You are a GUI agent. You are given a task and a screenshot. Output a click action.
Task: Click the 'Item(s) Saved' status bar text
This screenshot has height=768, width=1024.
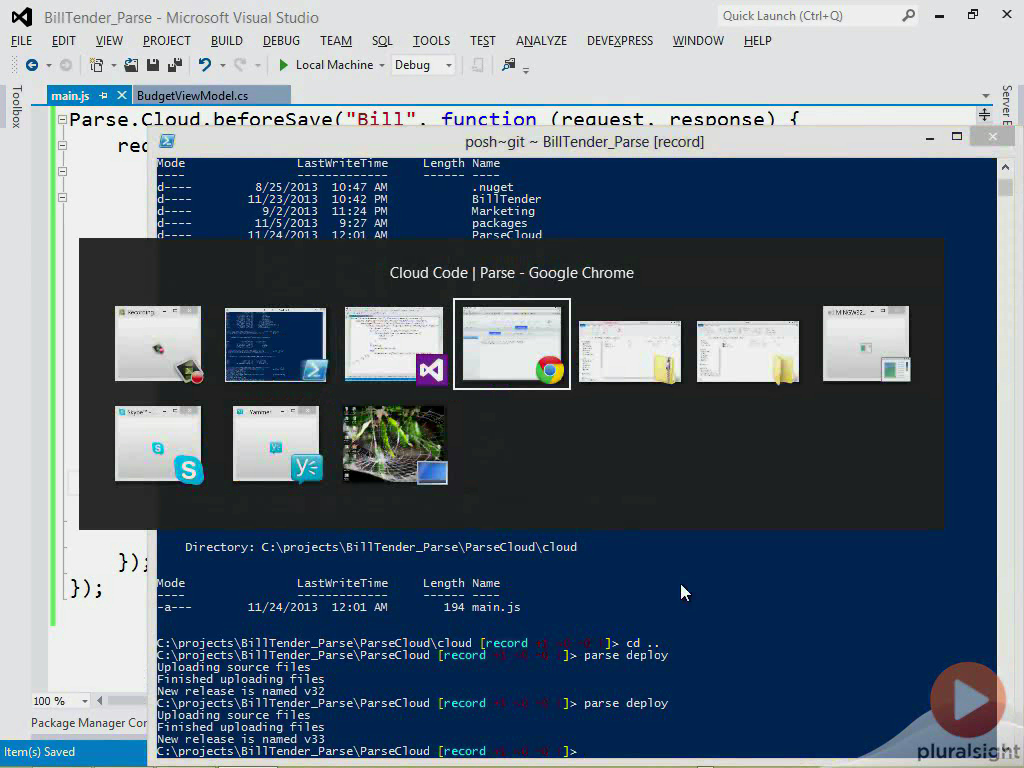39,752
